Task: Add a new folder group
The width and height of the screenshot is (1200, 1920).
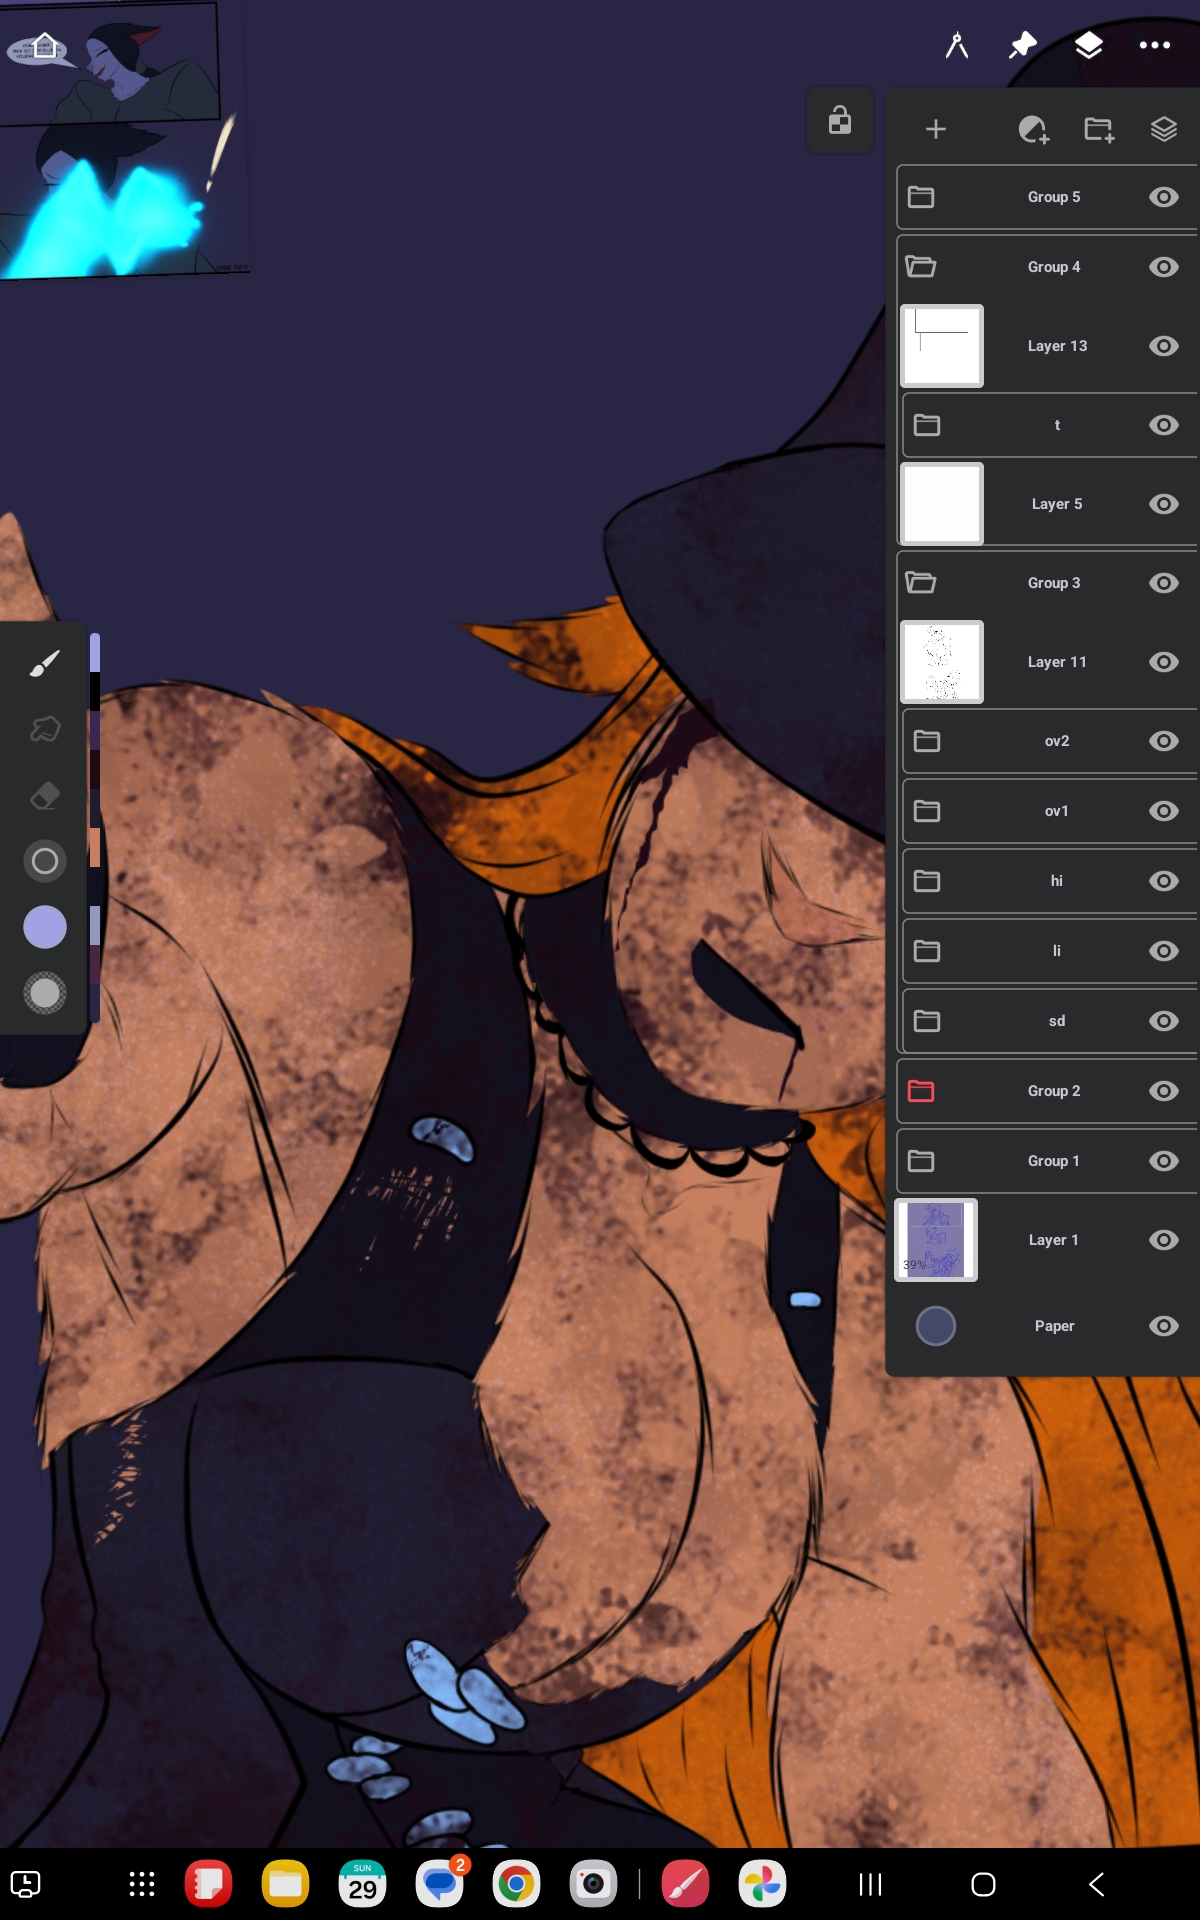Action: [x=1099, y=129]
